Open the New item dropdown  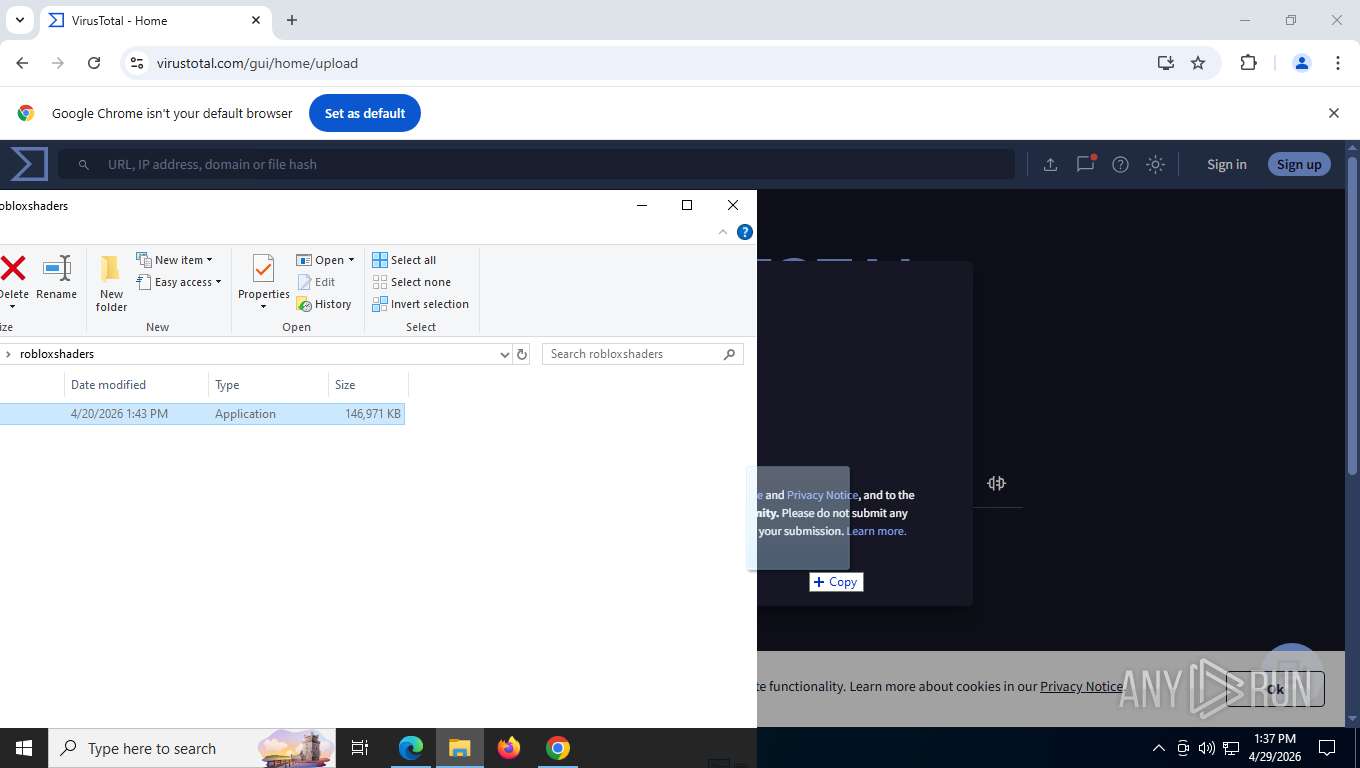pyautogui.click(x=174, y=260)
